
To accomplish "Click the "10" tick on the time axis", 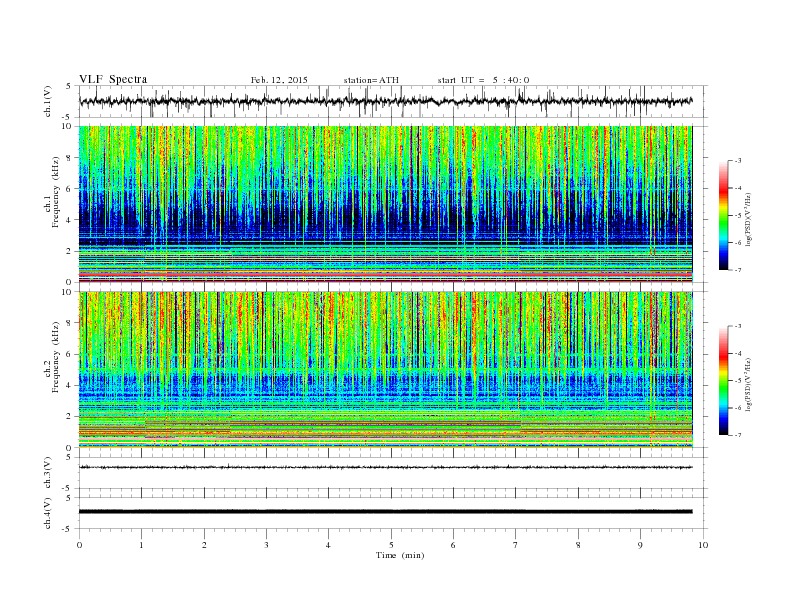I will pos(703,545).
